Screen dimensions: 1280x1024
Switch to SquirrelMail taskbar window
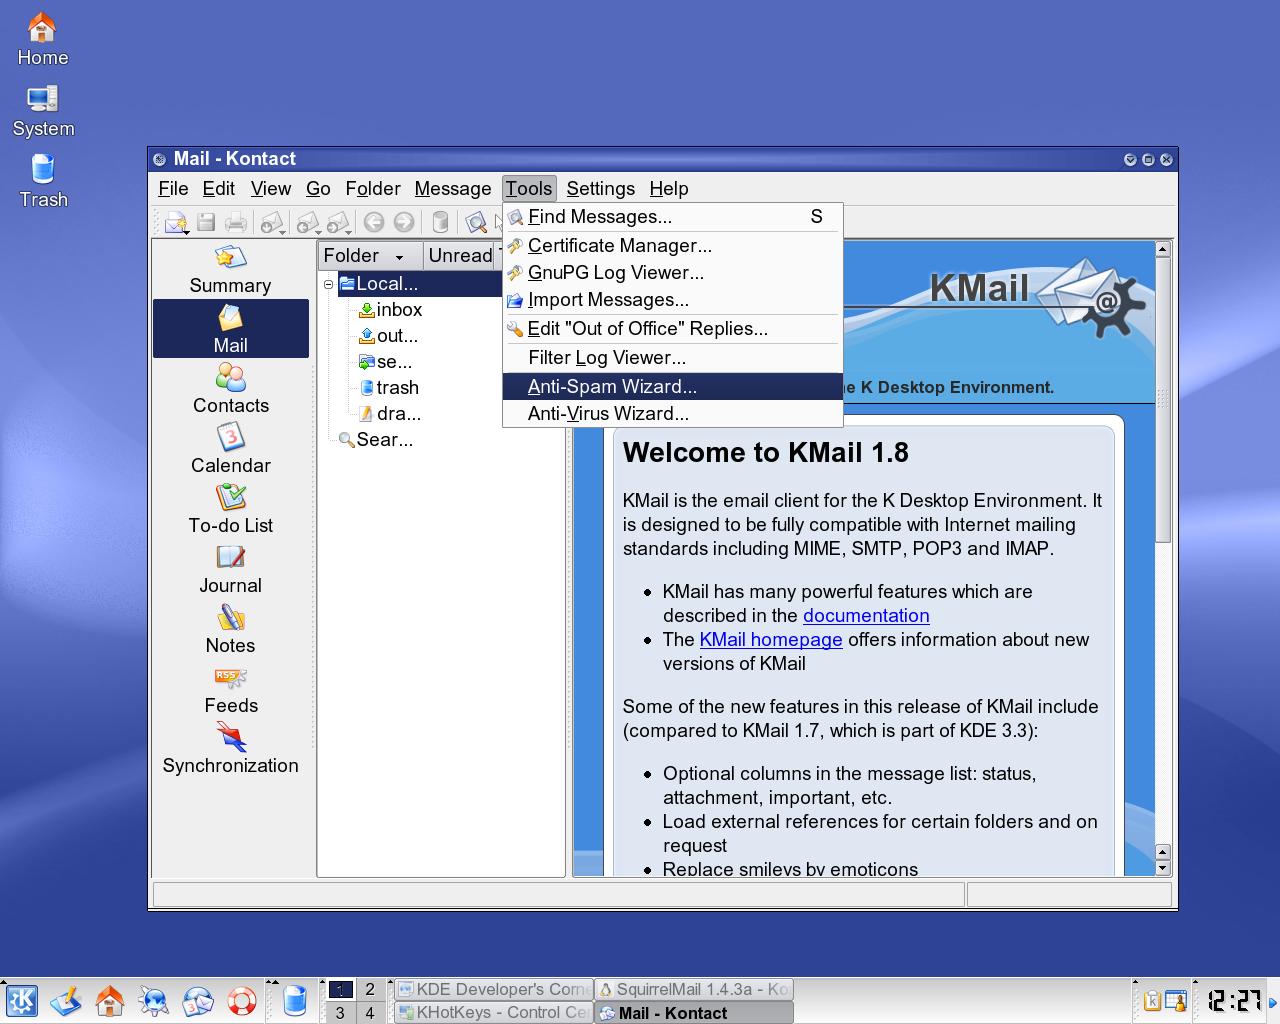tap(694, 989)
